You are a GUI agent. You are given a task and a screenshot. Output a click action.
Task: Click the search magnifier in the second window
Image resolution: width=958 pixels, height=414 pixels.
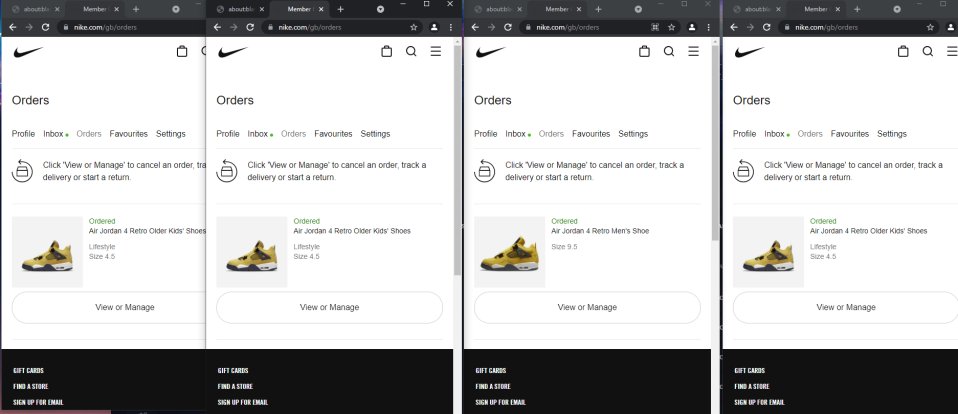pyautogui.click(x=411, y=52)
